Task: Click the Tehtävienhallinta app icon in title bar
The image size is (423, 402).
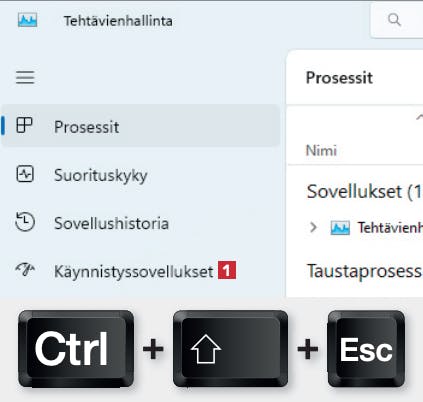Action: coord(27,20)
